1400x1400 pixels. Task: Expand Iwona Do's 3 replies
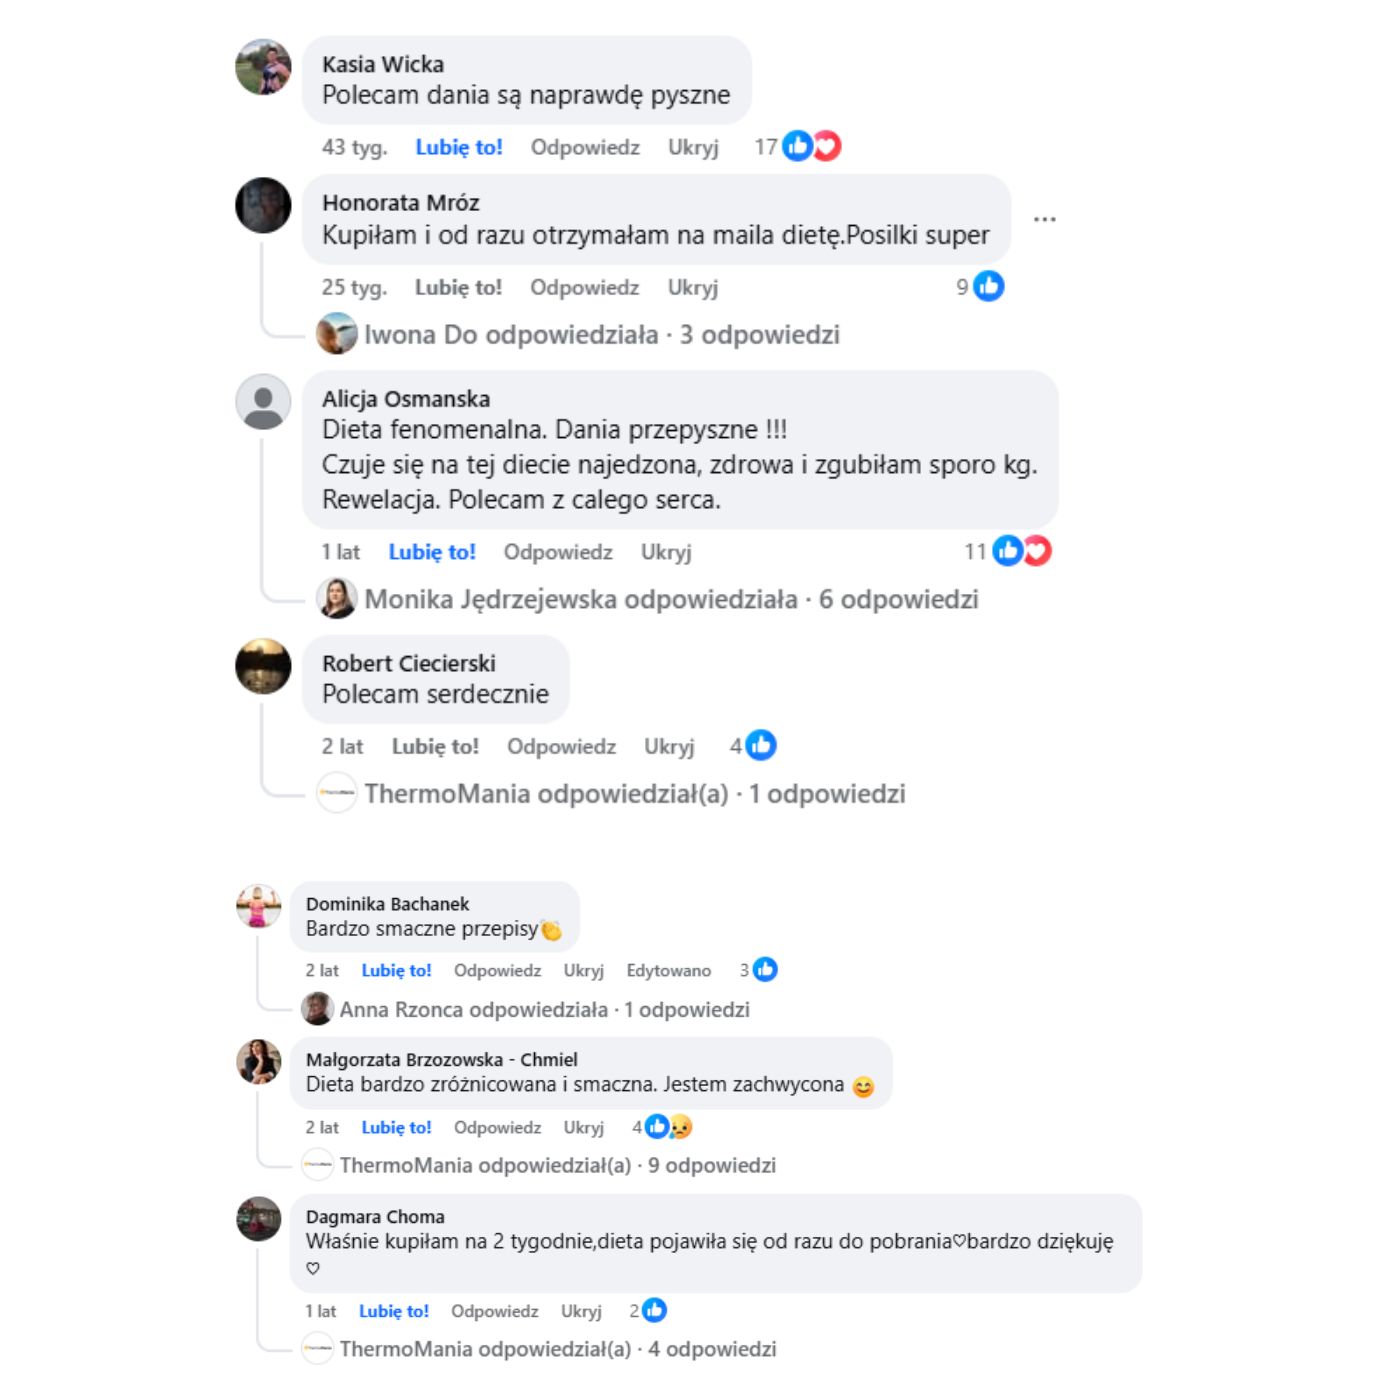tap(602, 335)
